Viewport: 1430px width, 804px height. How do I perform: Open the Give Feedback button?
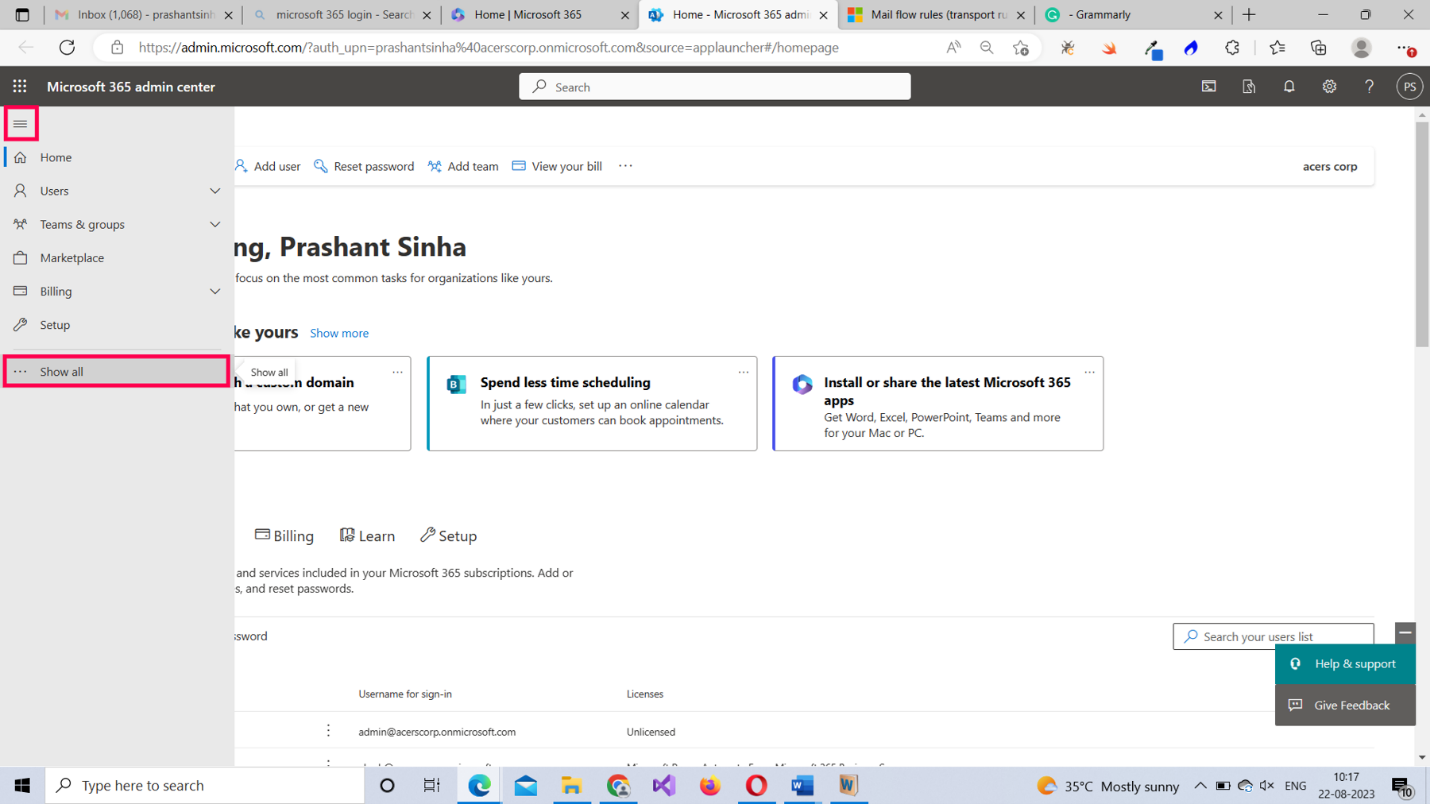[x=1345, y=705]
